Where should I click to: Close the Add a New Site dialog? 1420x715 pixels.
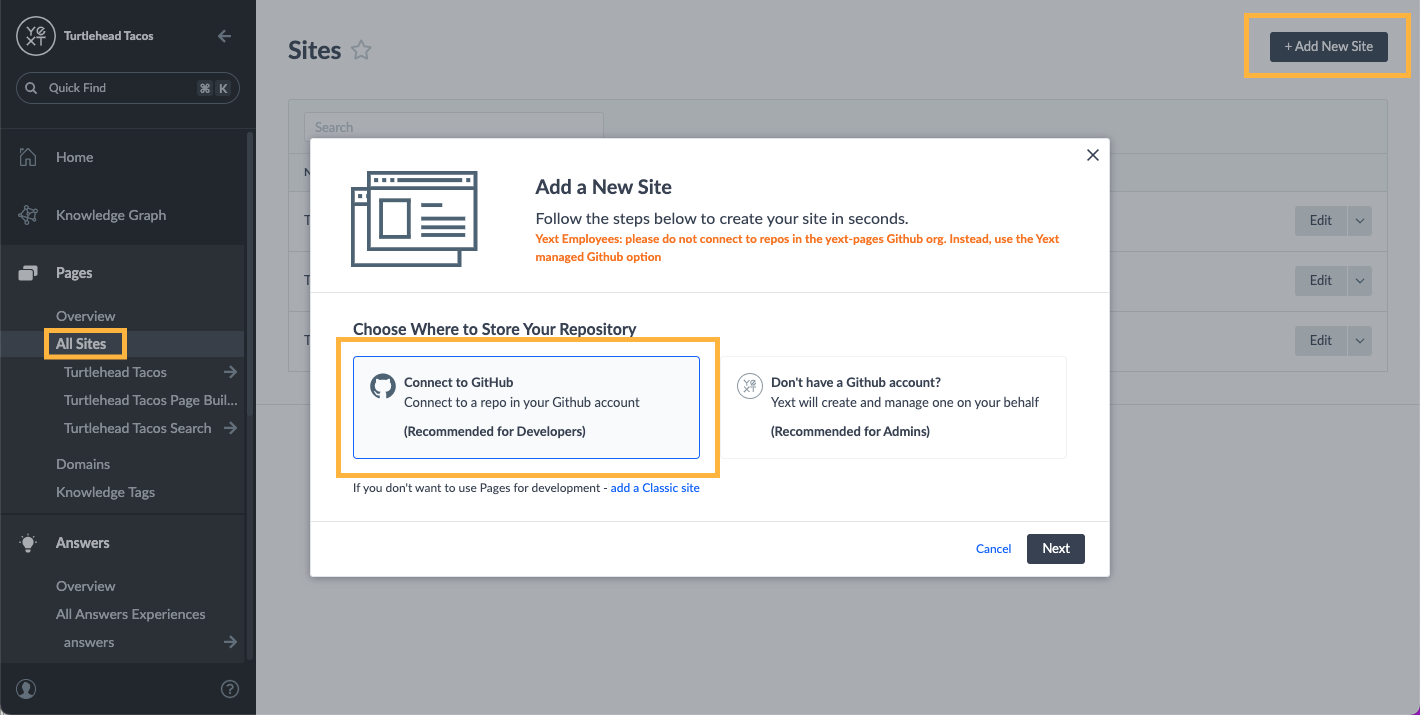point(1092,155)
